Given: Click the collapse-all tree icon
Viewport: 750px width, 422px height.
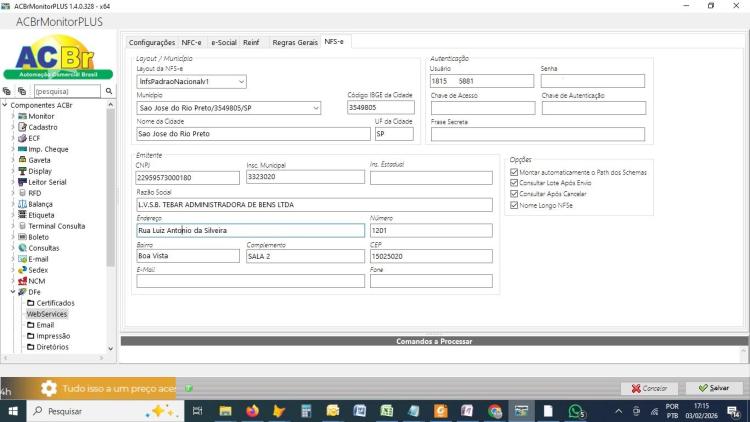Looking at the screenshot, I should point(22,91).
